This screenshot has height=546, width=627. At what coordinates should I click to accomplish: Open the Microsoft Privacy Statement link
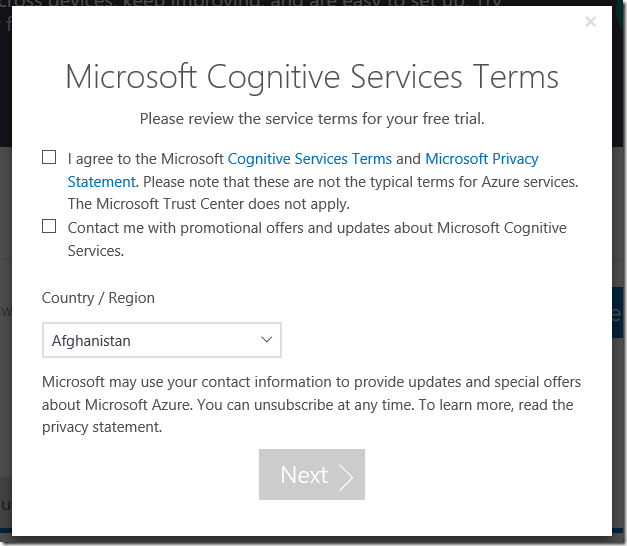[482, 158]
